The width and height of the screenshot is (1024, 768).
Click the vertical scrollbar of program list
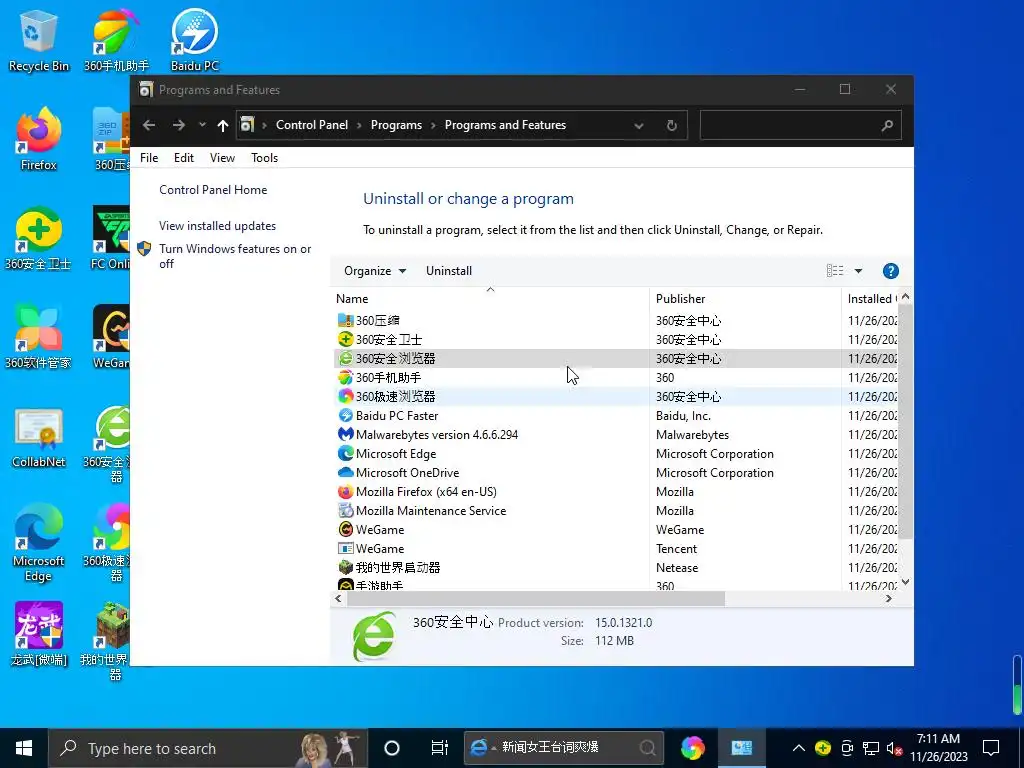(x=905, y=422)
